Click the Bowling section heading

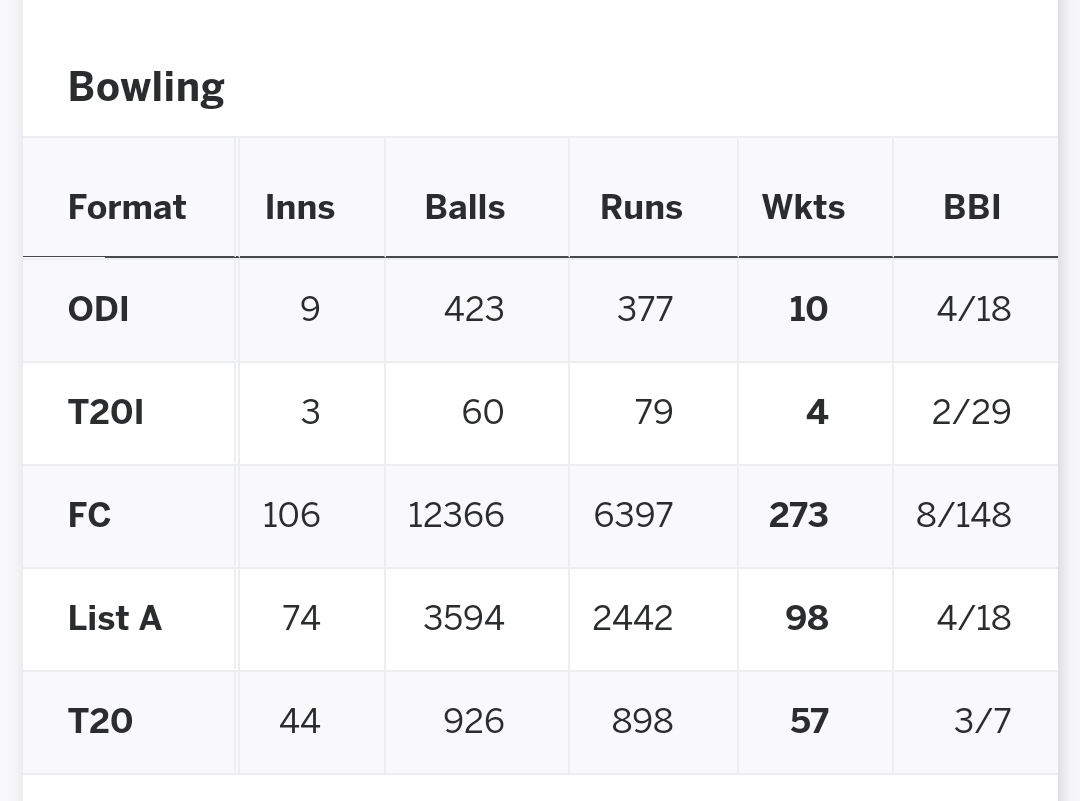(146, 87)
